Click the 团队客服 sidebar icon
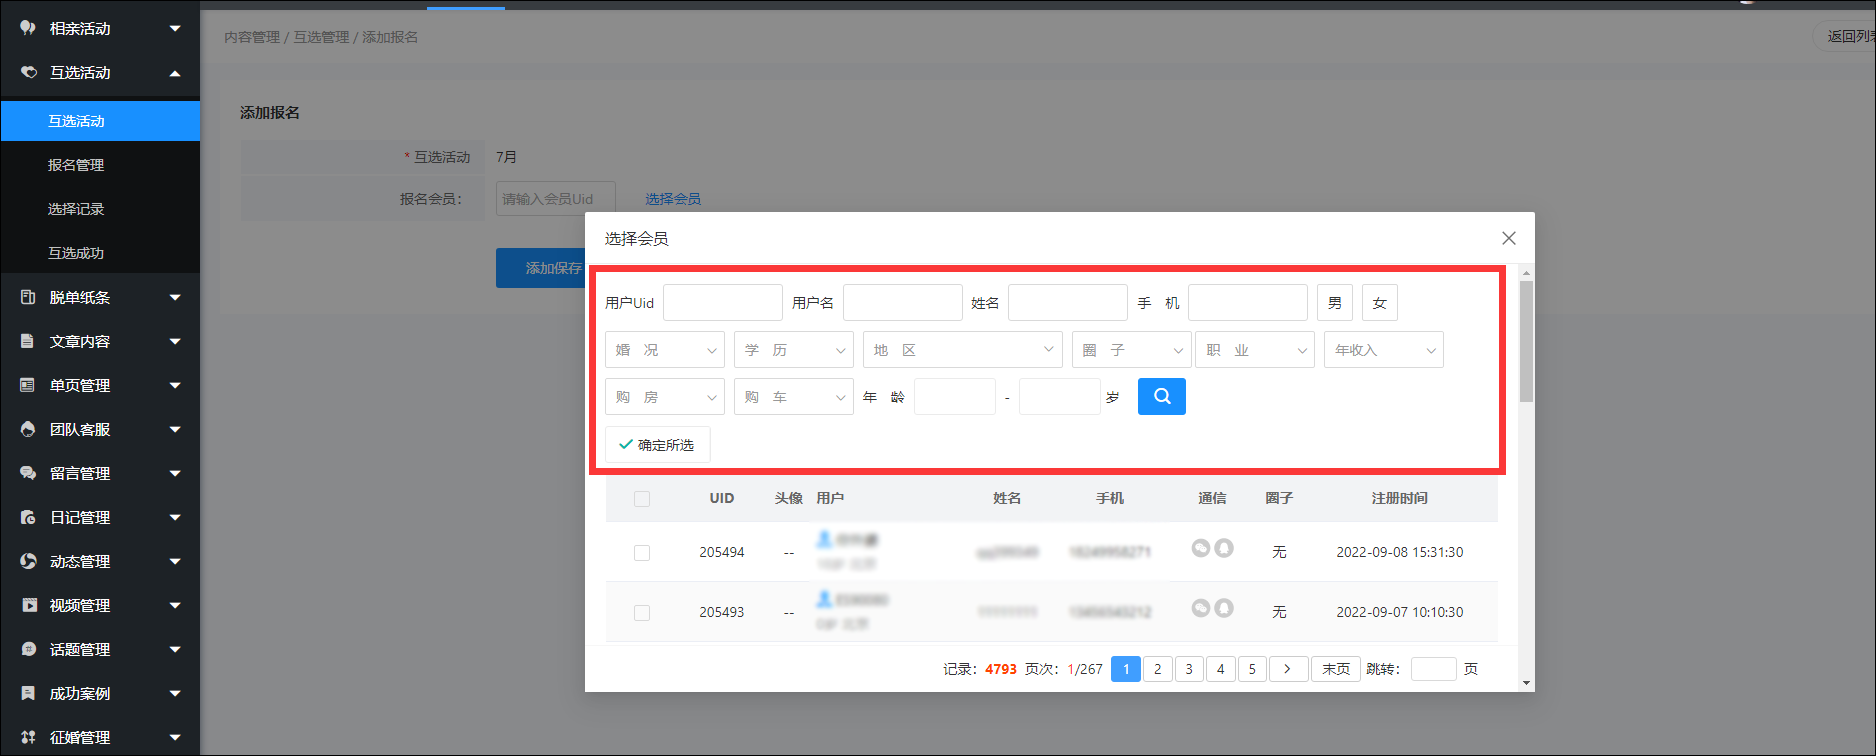 pyautogui.click(x=28, y=429)
